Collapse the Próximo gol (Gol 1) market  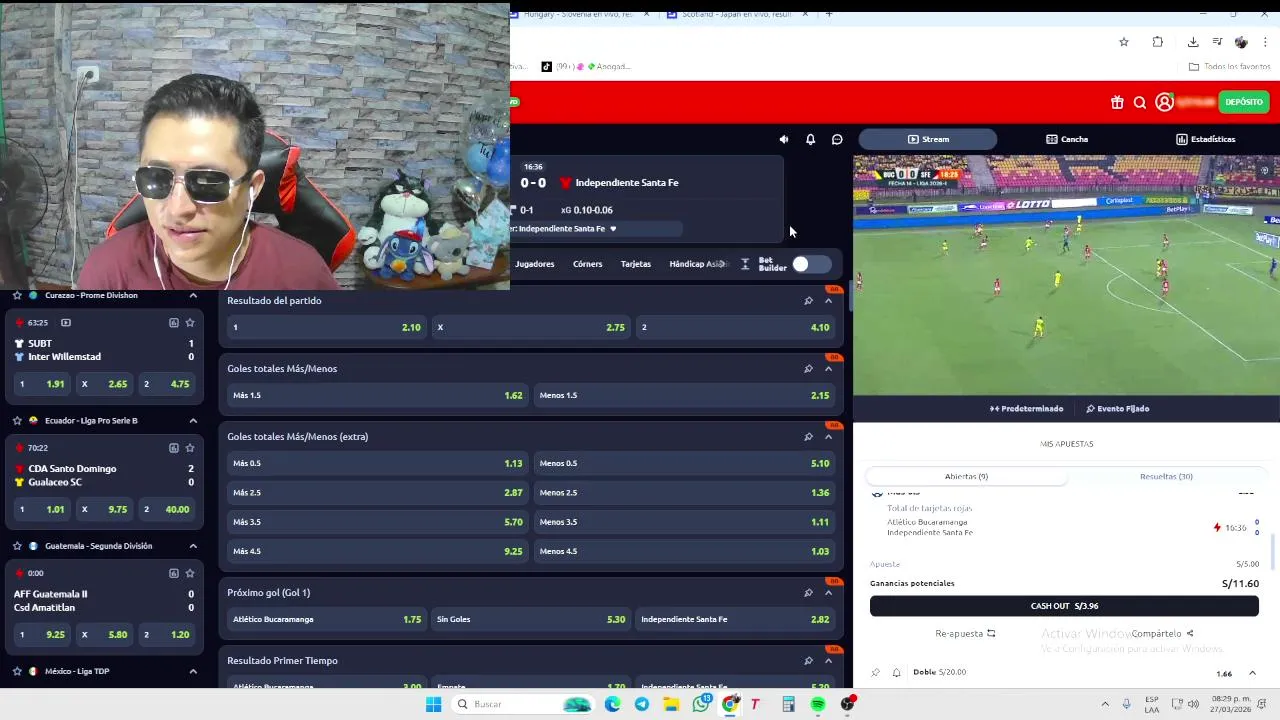point(828,592)
